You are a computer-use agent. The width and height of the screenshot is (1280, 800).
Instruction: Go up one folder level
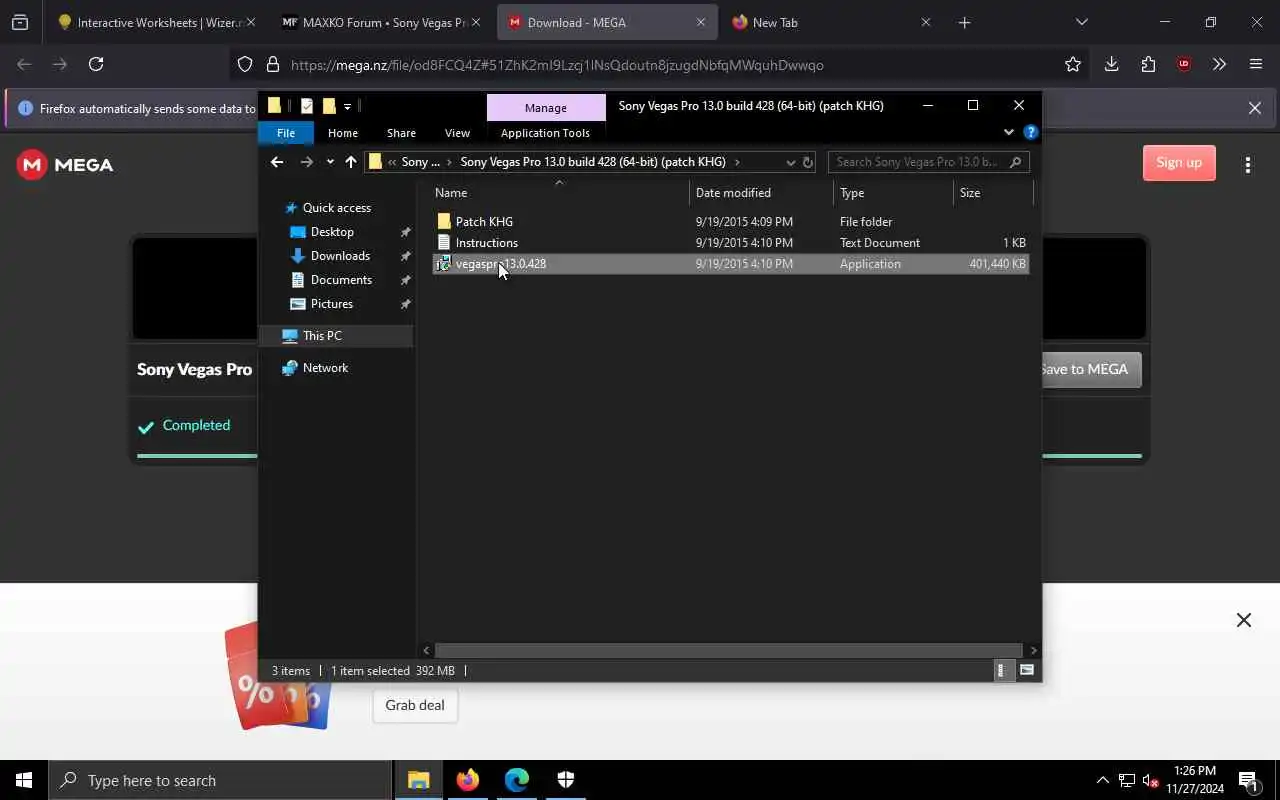[x=350, y=162]
